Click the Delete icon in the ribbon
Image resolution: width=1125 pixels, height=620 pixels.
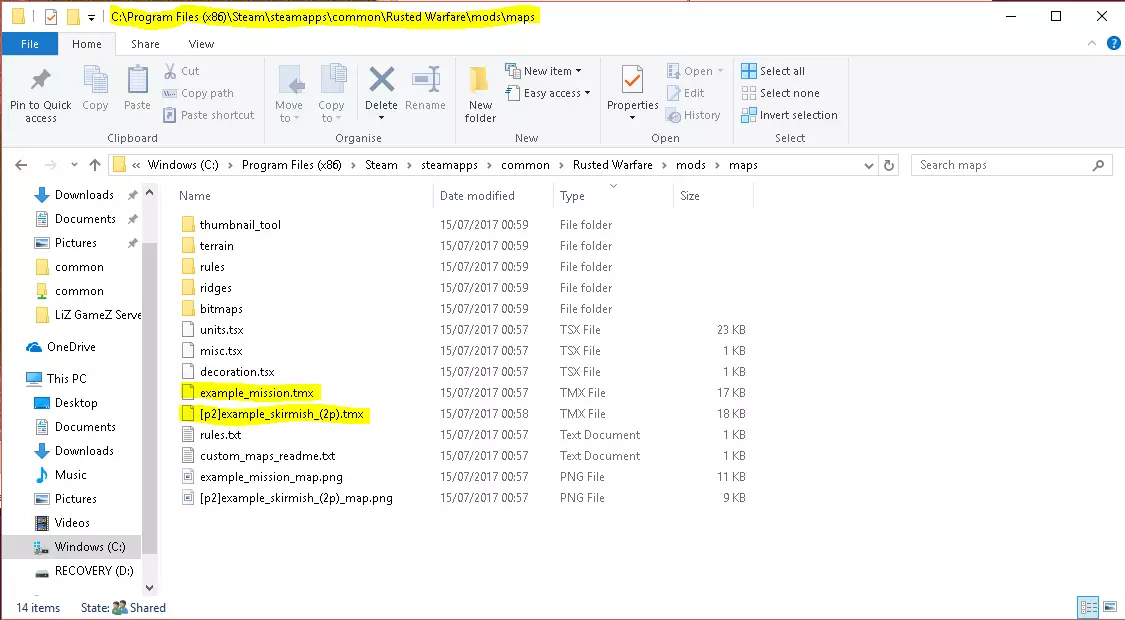[x=381, y=80]
